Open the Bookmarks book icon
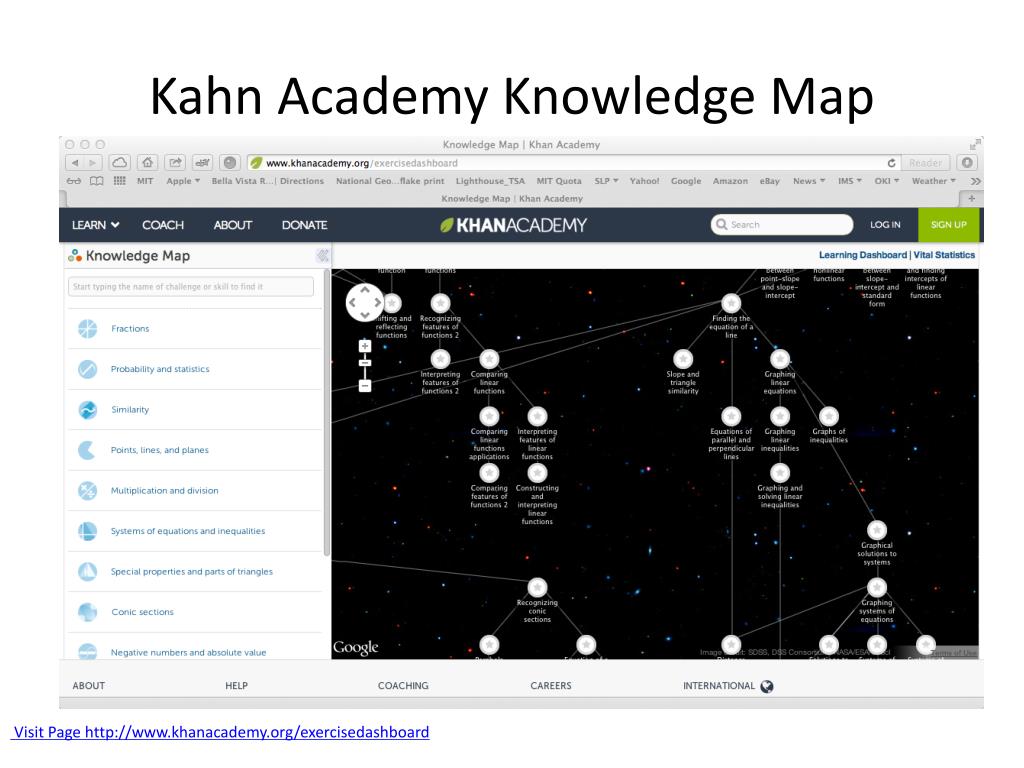The width and height of the screenshot is (1024, 768). (x=97, y=181)
